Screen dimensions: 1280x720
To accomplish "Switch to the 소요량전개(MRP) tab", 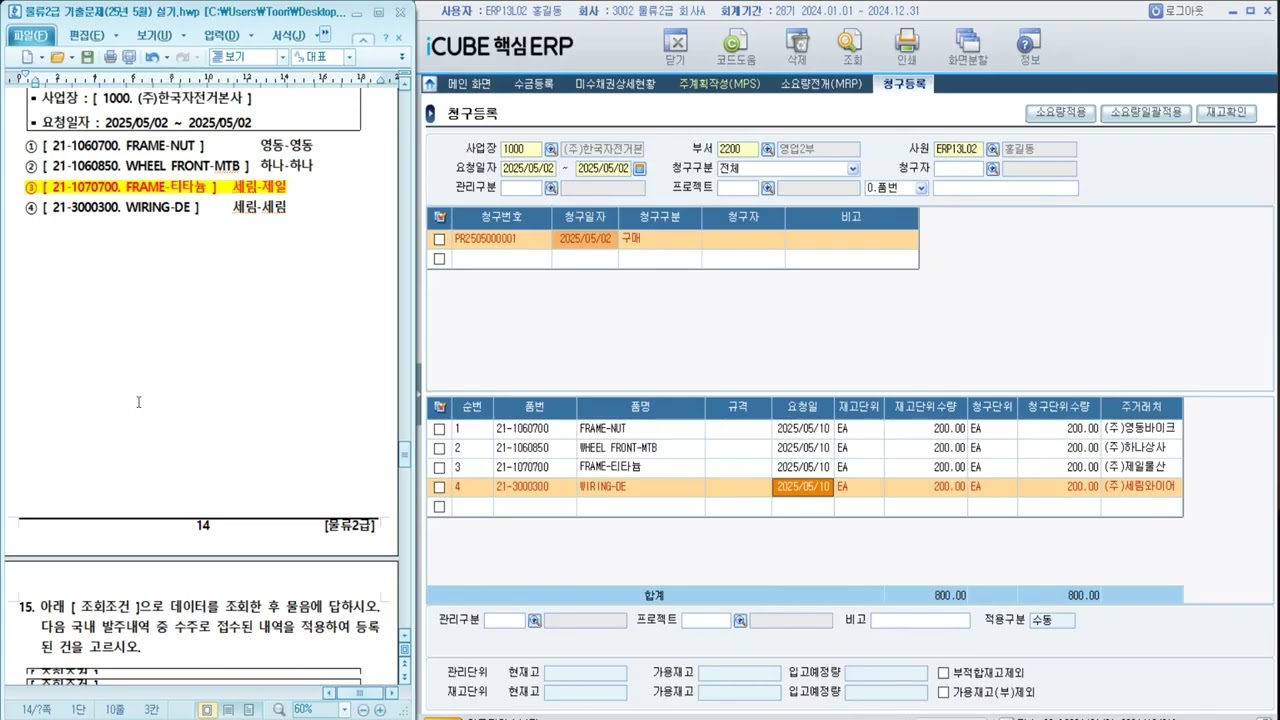I will point(821,84).
